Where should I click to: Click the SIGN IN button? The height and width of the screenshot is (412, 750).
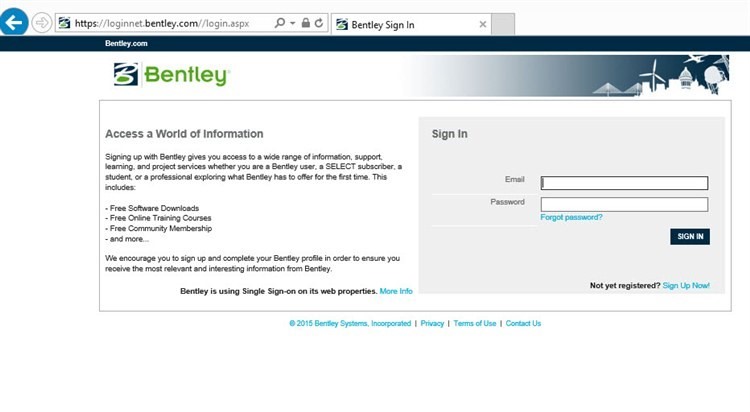[x=690, y=236]
